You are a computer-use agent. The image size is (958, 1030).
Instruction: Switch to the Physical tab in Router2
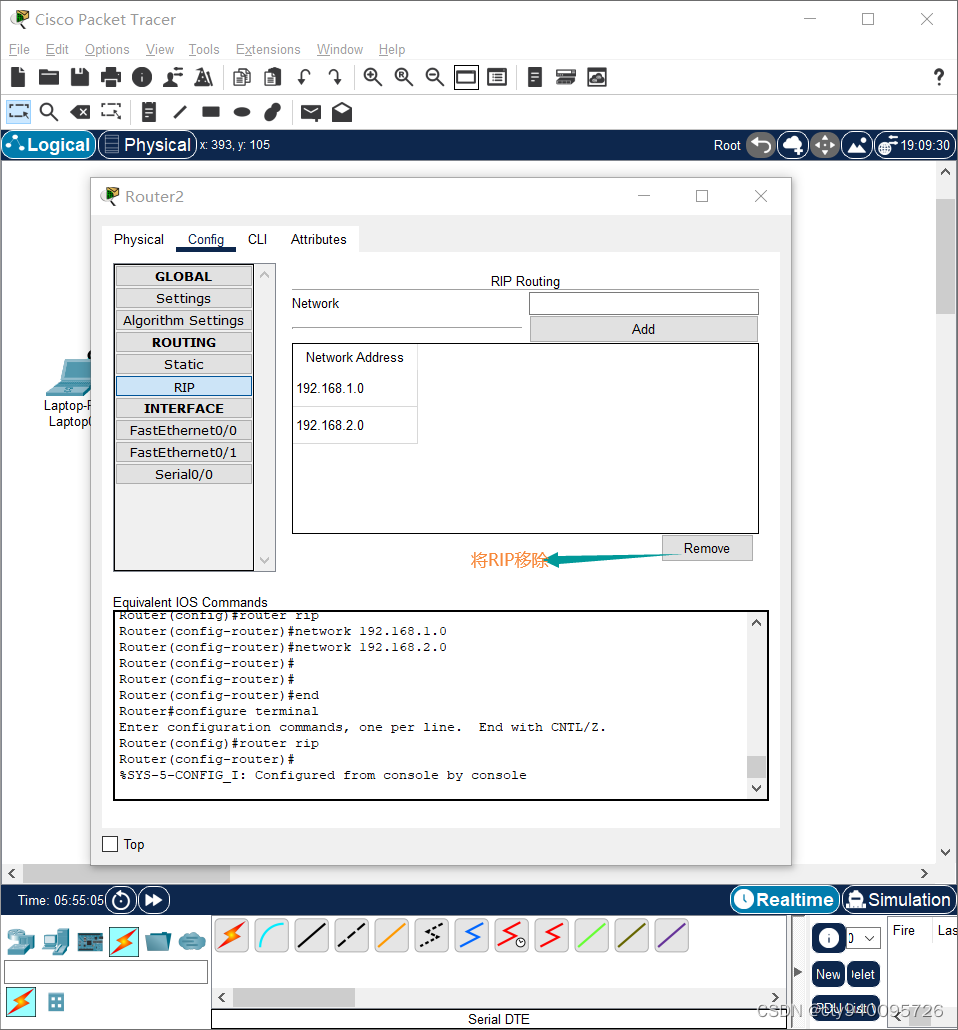click(139, 239)
